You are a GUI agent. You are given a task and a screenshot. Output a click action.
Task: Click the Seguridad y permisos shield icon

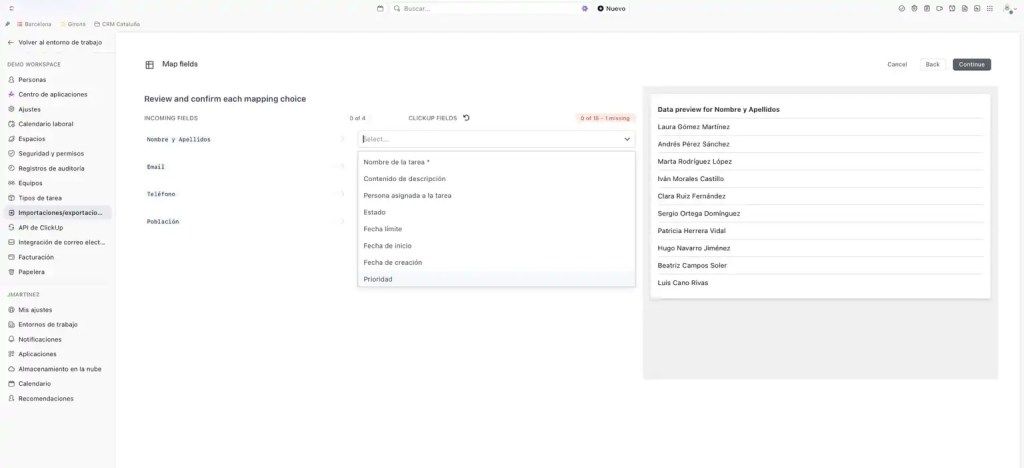(11, 153)
